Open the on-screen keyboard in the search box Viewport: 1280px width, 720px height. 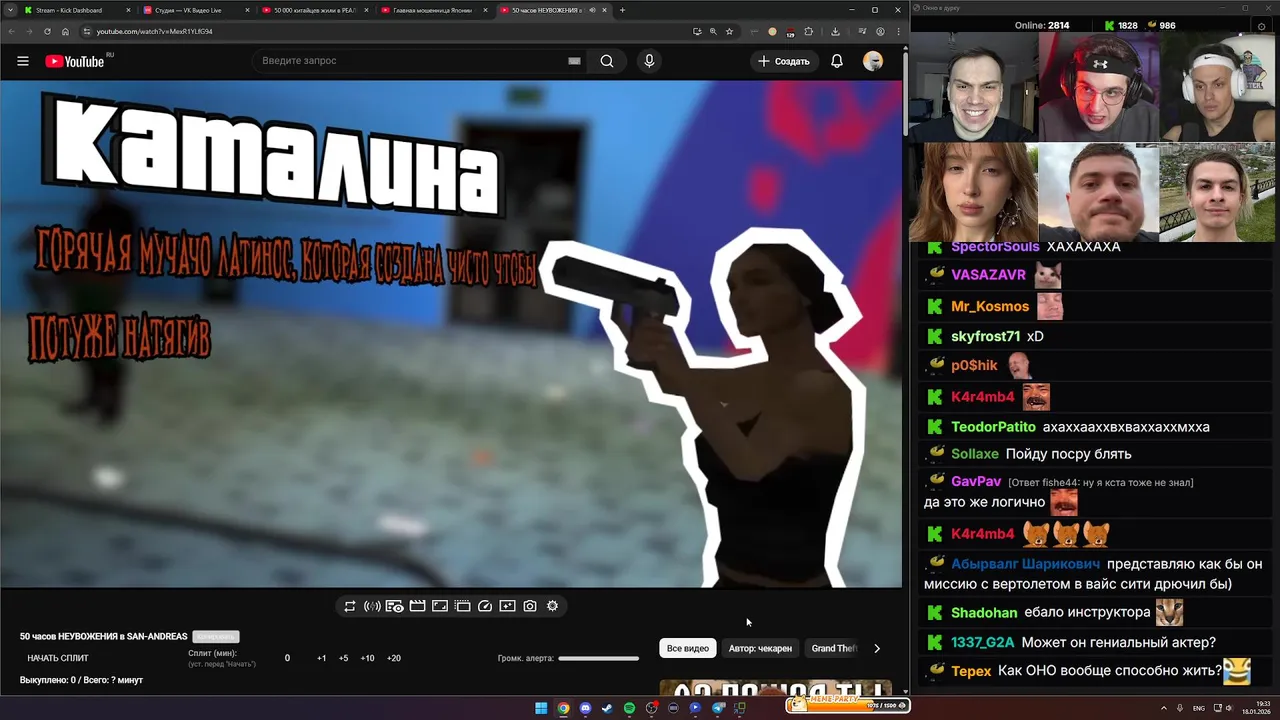tap(574, 61)
